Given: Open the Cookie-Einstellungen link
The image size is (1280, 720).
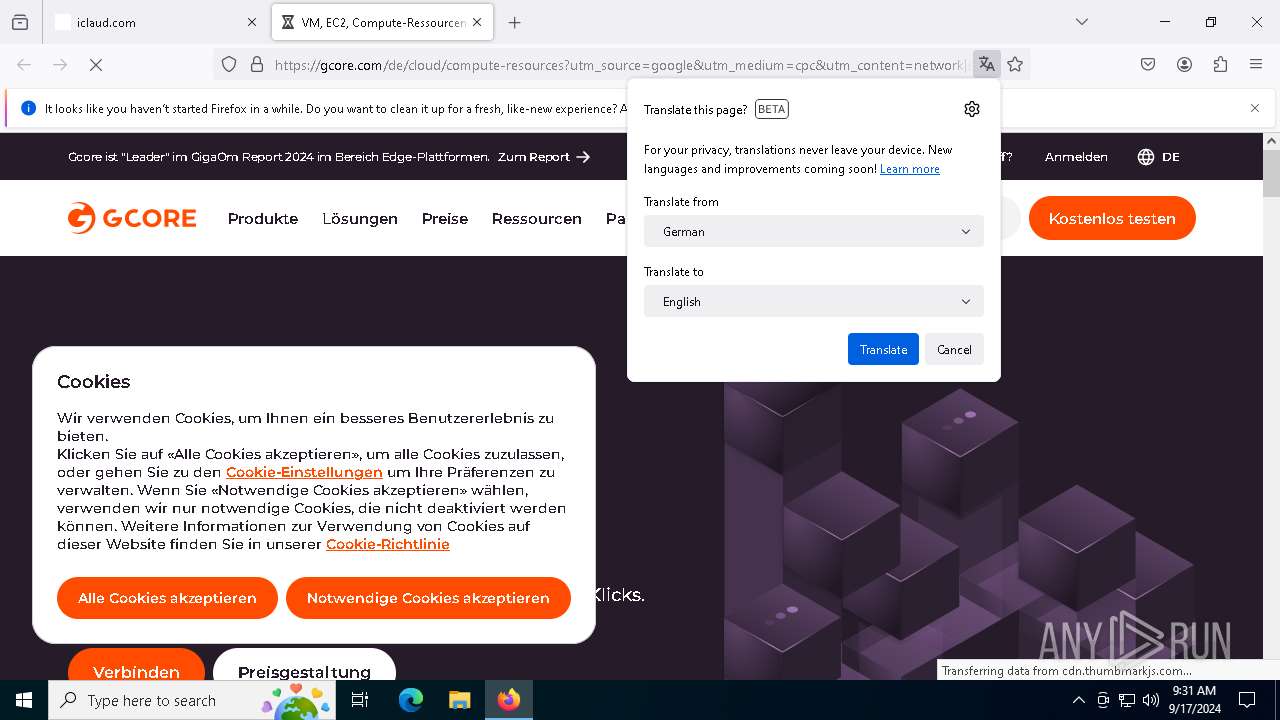Looking at the screenshot, I should click(x=304, y=472).
